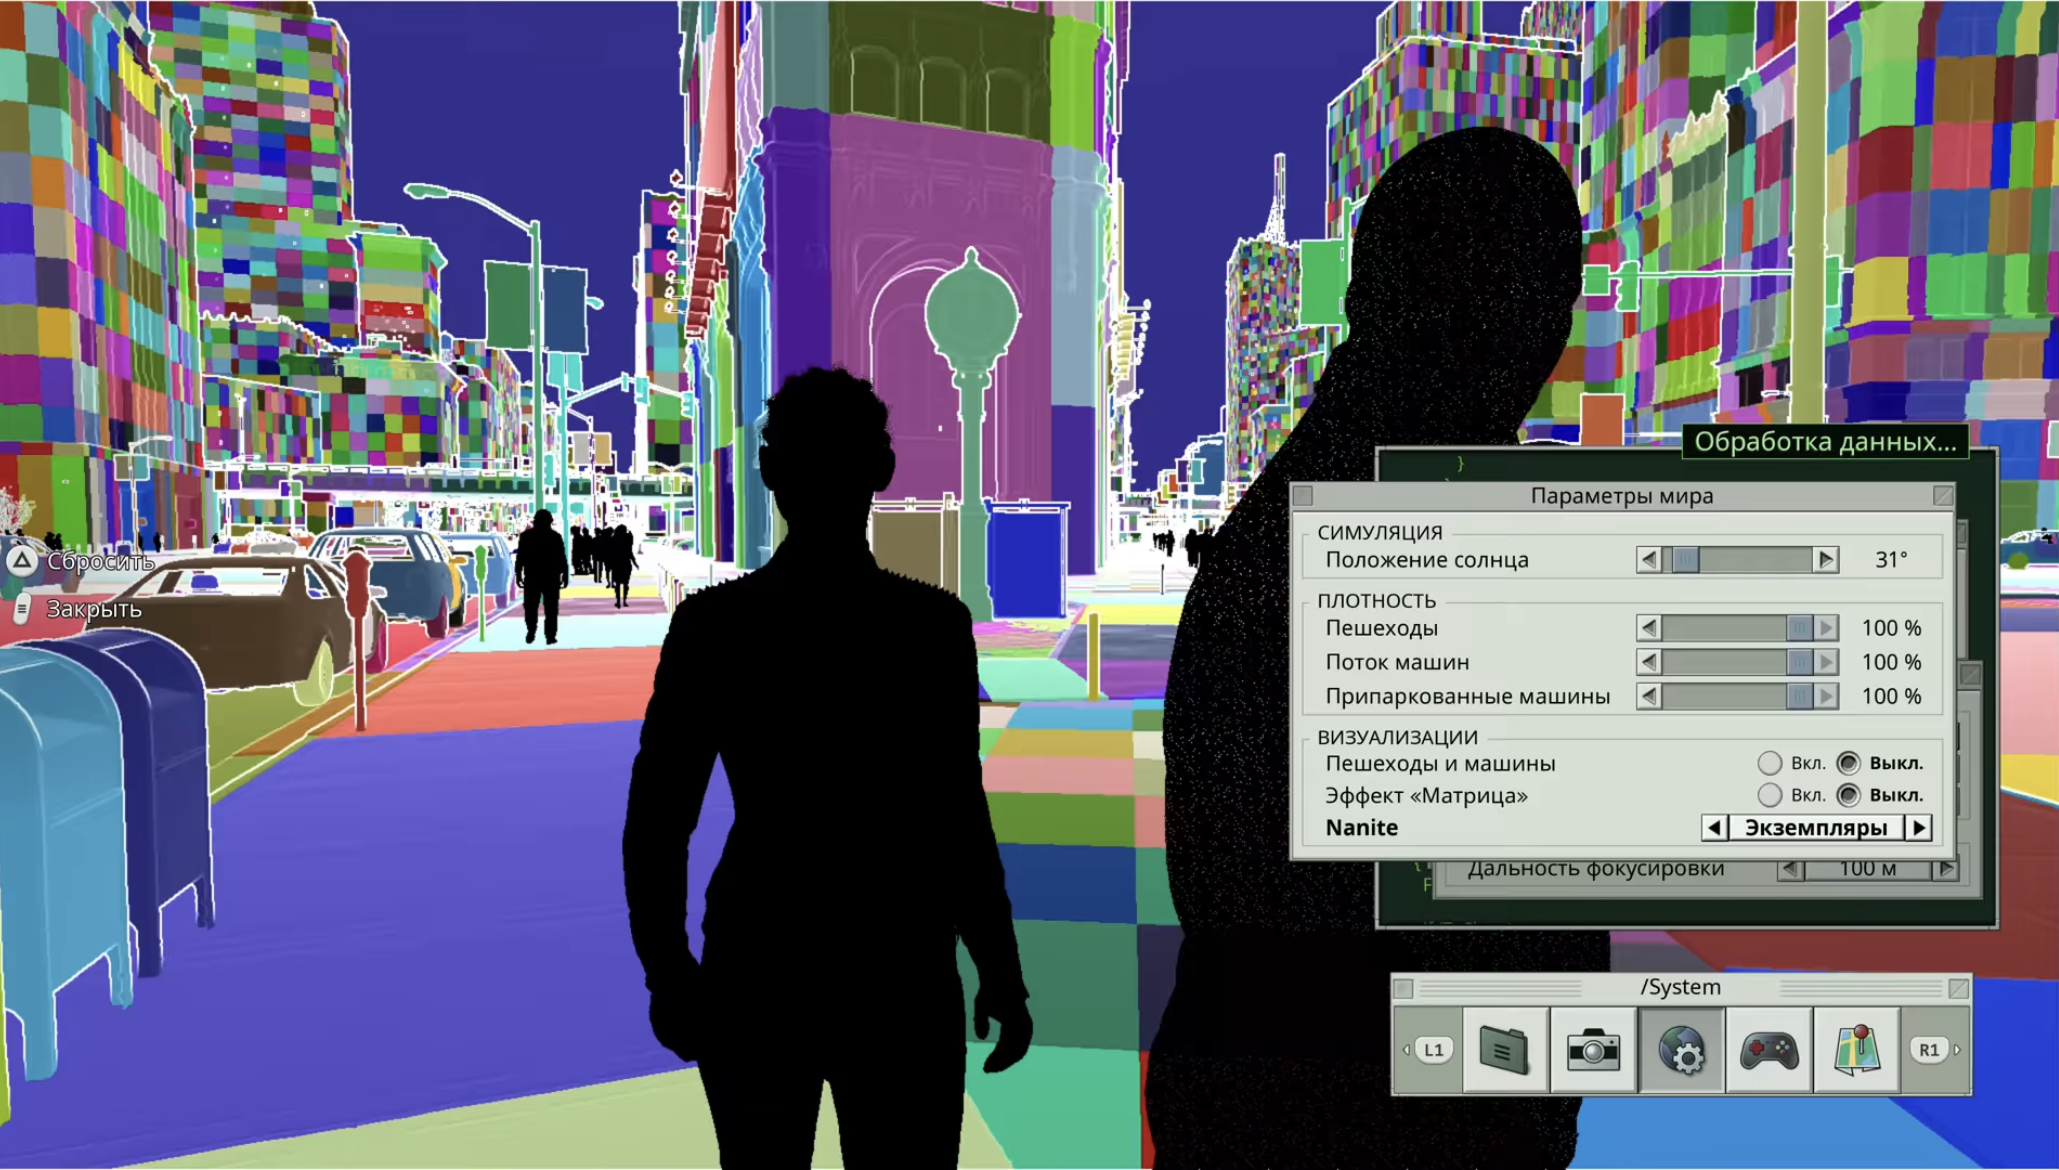The image size is (2059, 1170).
Task: Open the file folder icon in /System bar
Action: [1505, 1050]
